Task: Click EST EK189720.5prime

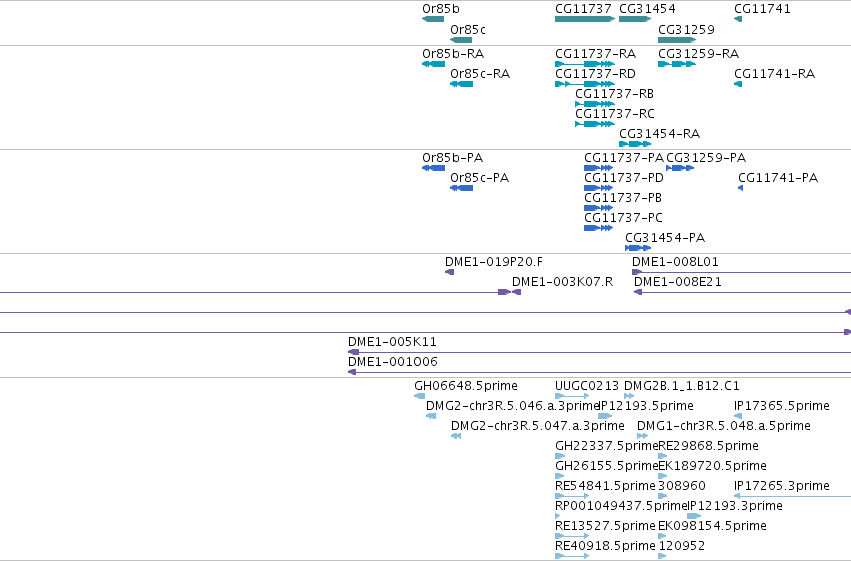Action: click(663, 476)
